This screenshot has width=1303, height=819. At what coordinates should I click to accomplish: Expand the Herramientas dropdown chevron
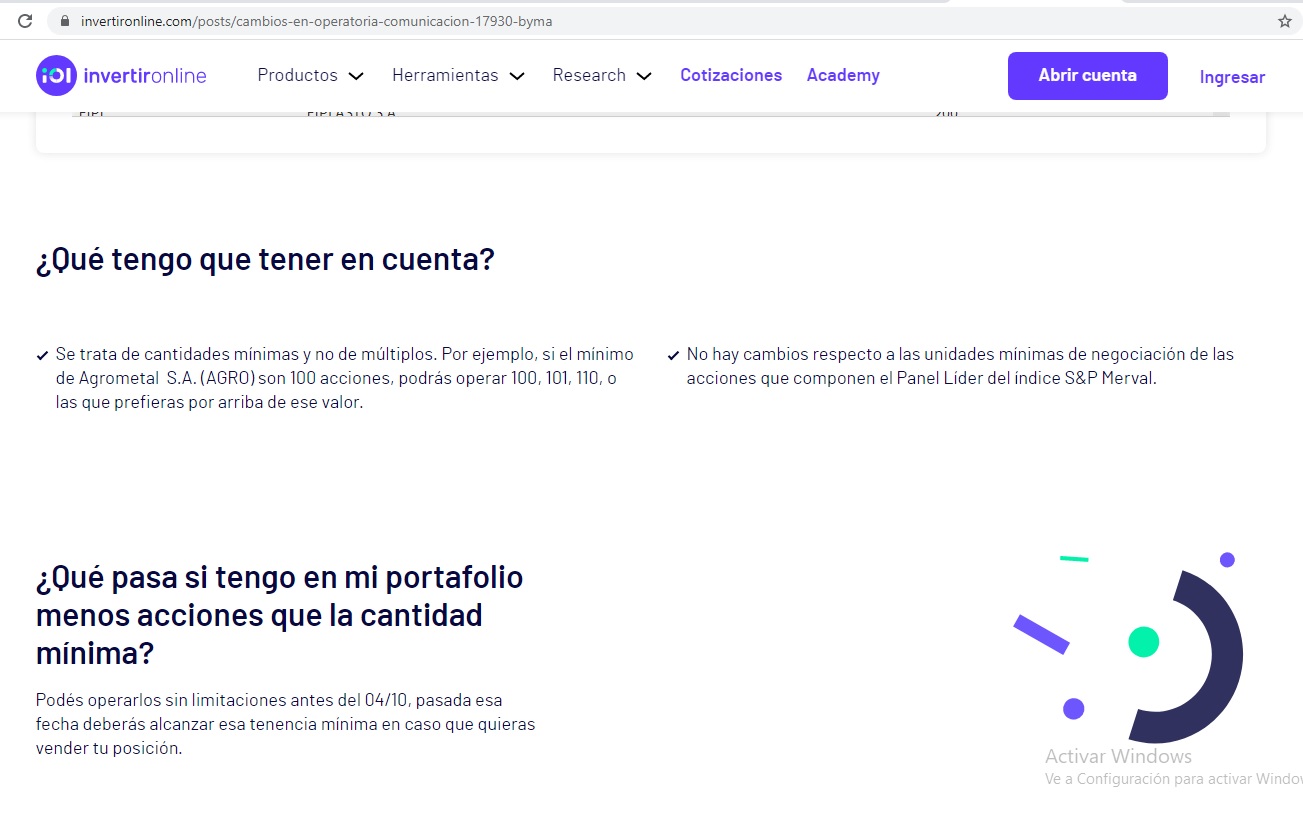[517, 75]
